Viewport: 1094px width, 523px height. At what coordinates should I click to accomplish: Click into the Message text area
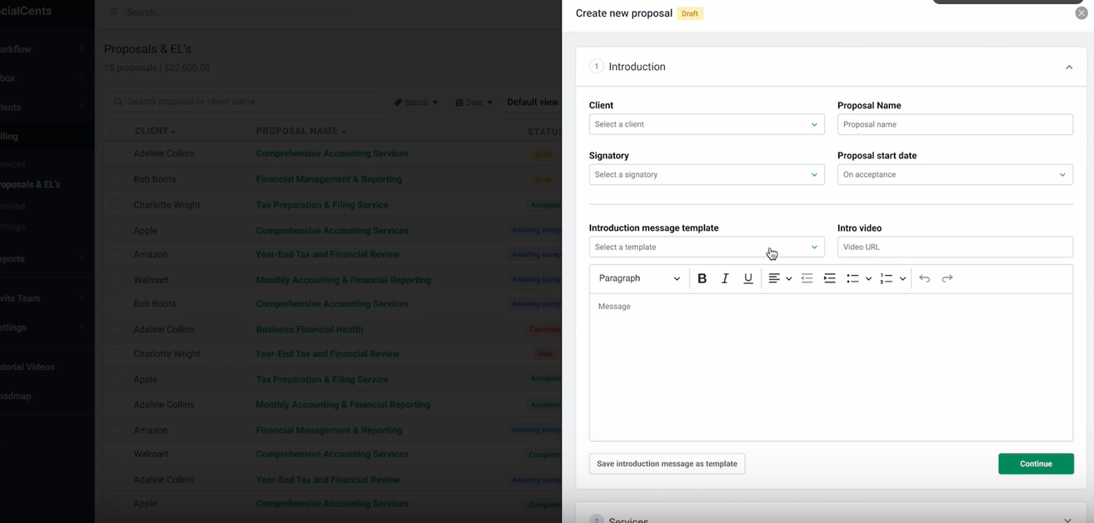[x=831, y=367]
